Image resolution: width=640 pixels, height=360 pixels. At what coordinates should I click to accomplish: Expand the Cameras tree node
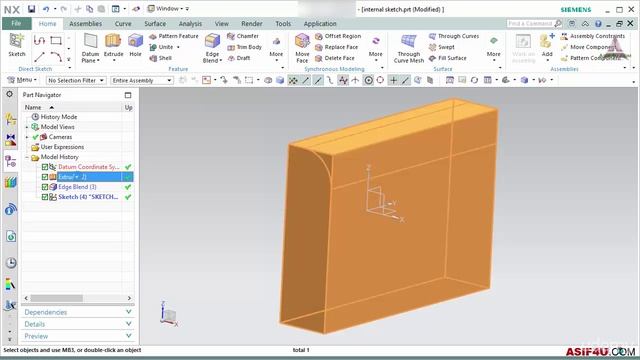(x=27, y=137)
